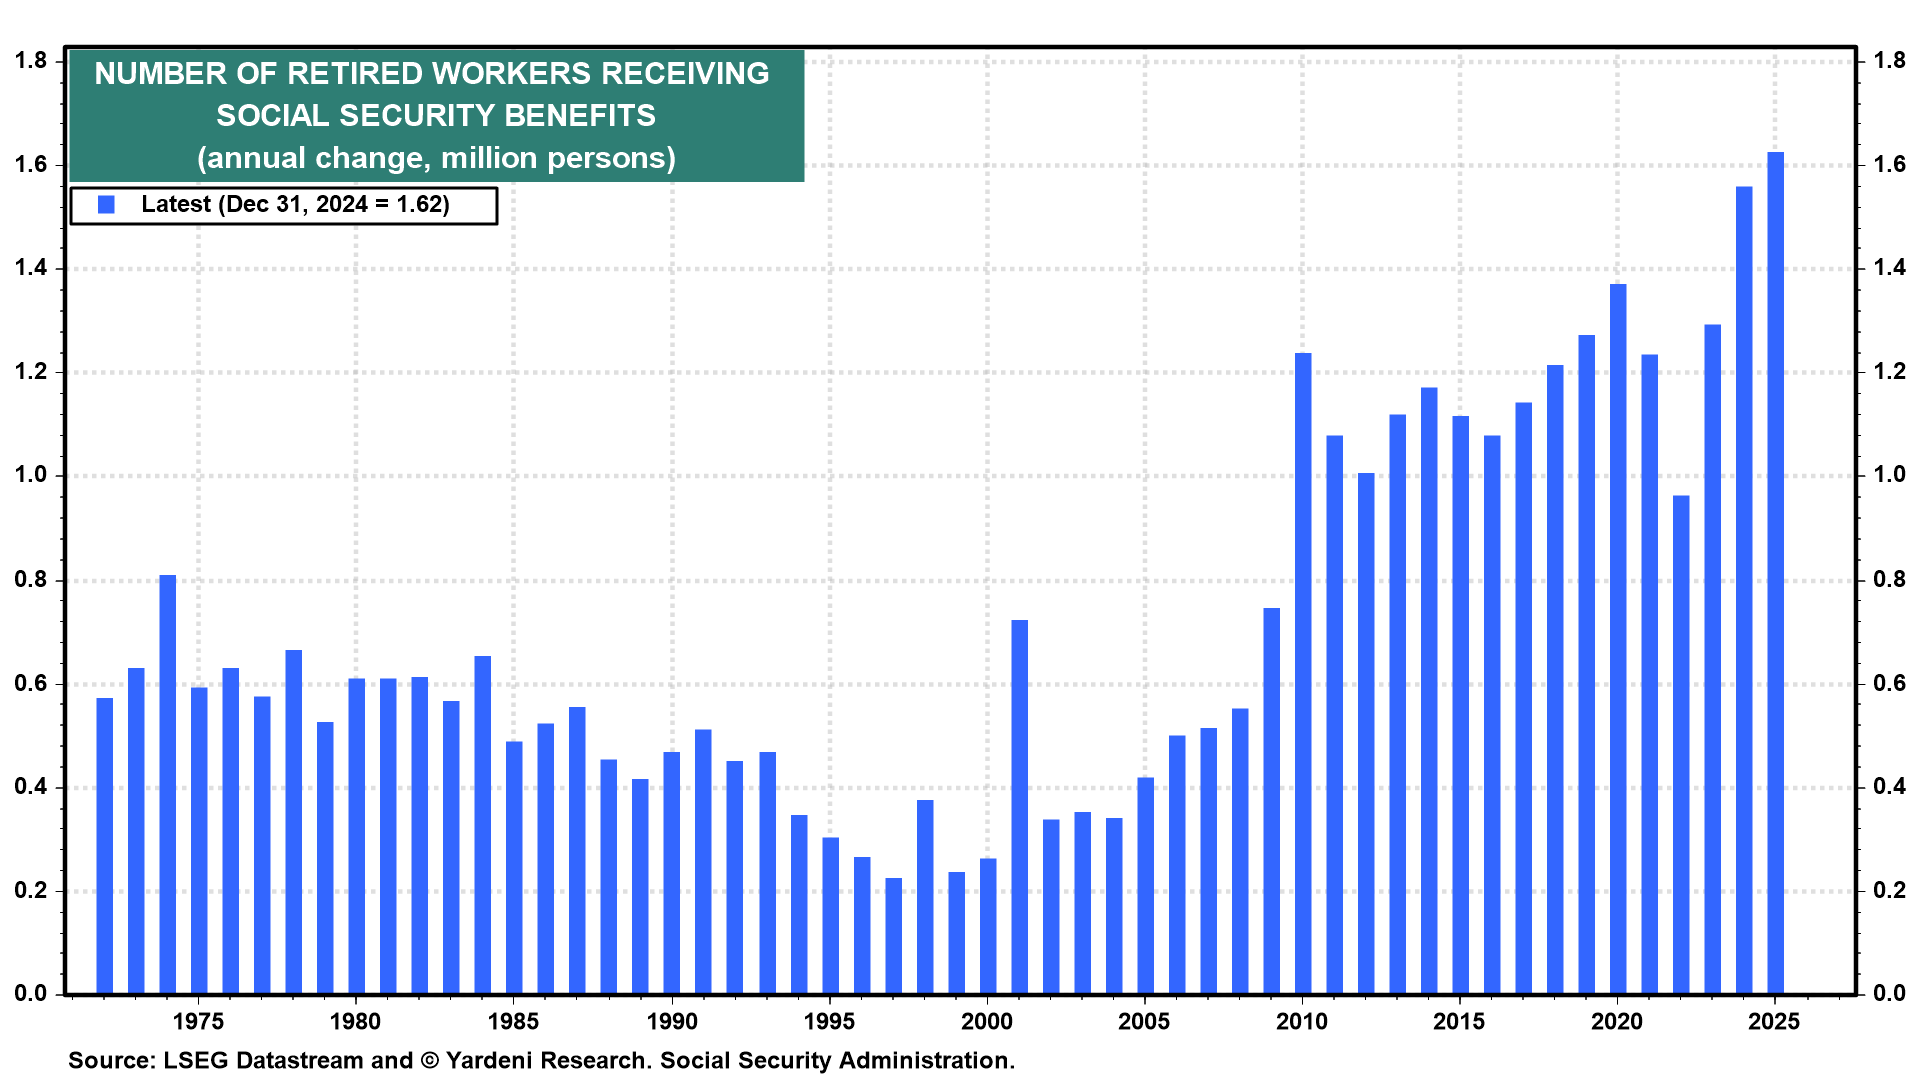Open the 1.8 top axis value
Viewport: 1920px width, 1080px height.
point(33,60)
